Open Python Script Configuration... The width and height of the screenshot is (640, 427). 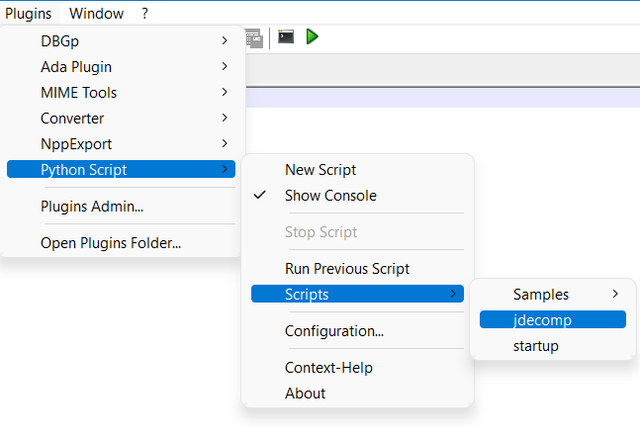[x=358, y=331]
